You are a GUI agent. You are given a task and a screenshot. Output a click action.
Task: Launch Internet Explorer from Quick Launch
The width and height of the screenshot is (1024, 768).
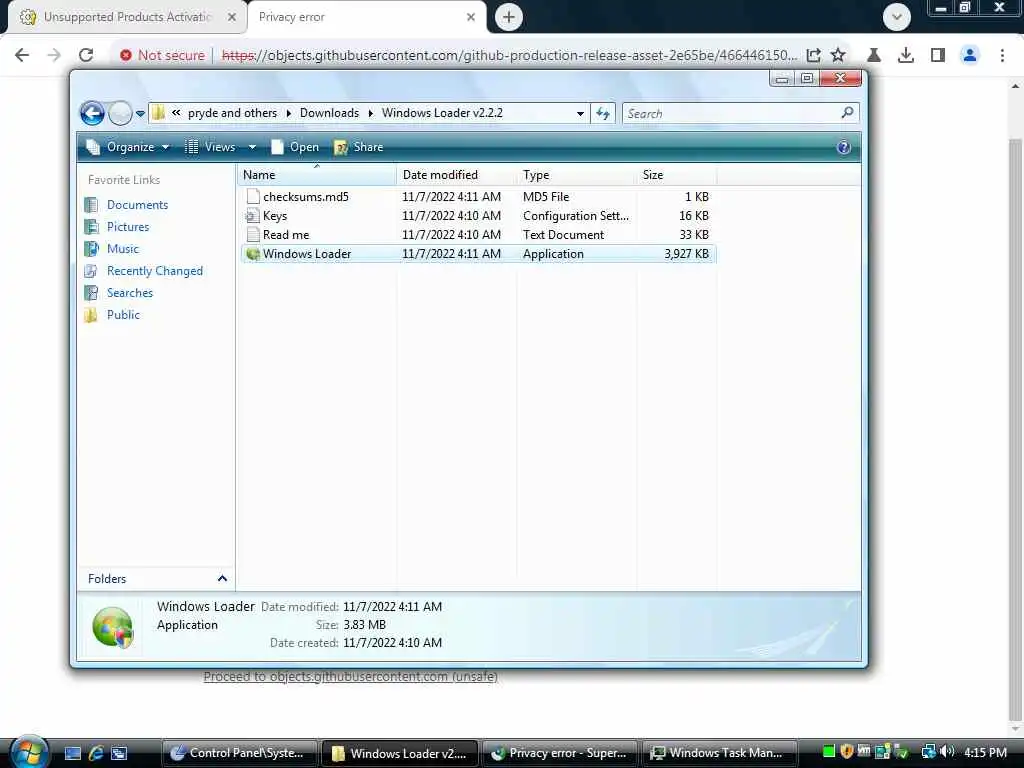(x=96, y=754)
